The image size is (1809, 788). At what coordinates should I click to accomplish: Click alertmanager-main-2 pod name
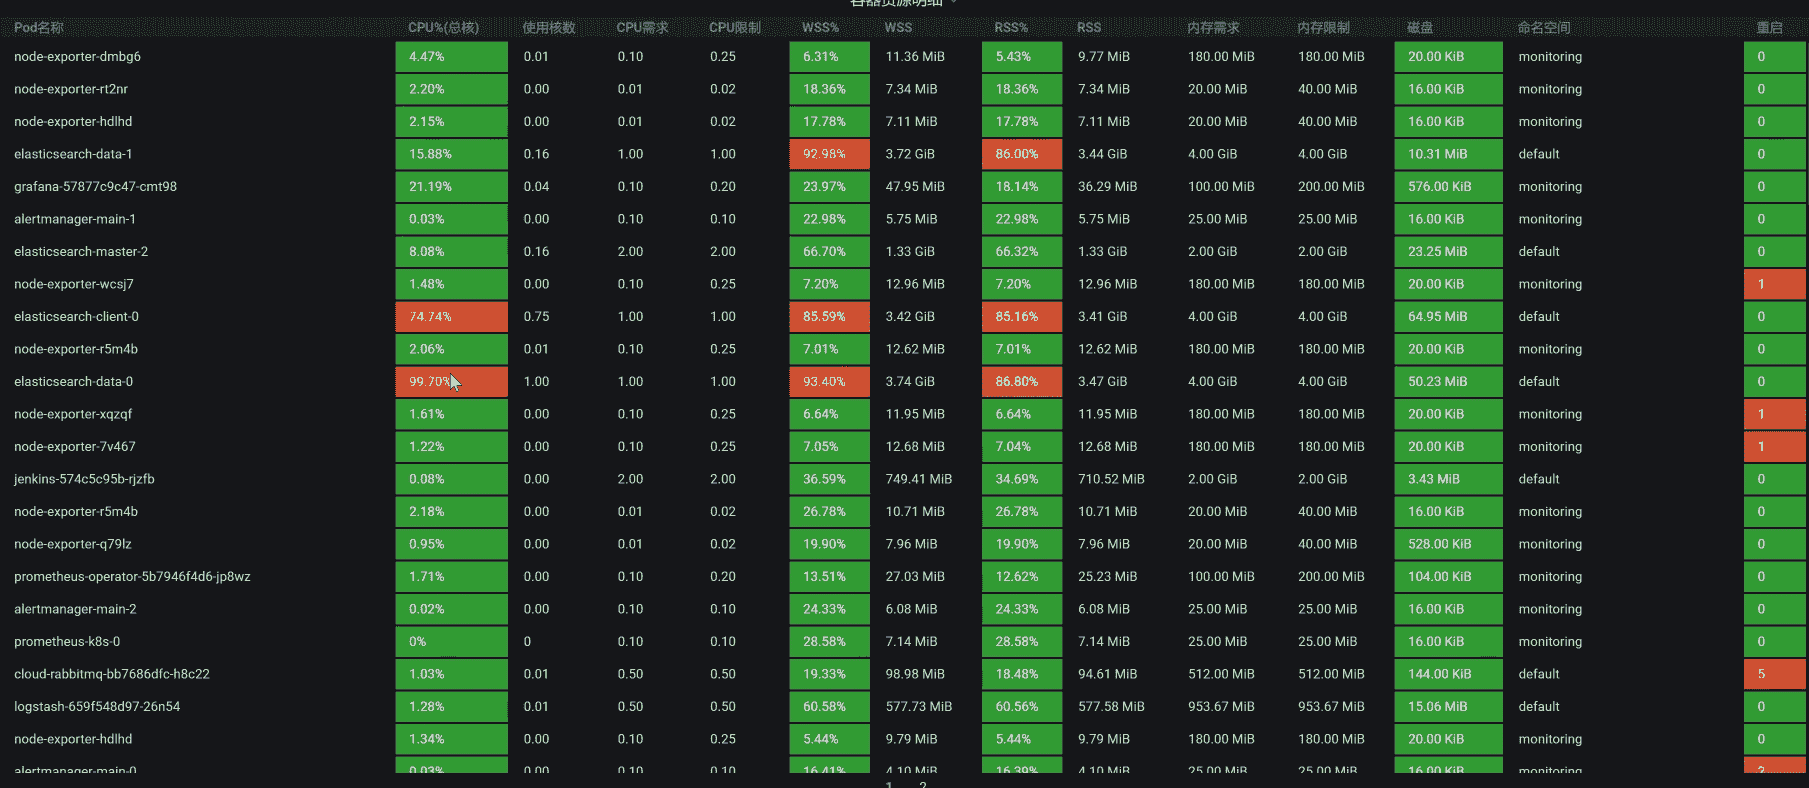[75, 609]
